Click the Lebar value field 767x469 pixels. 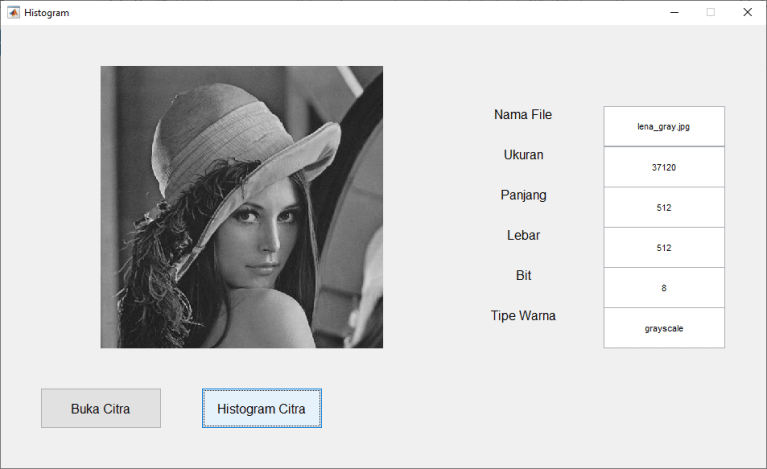[663, 247]
